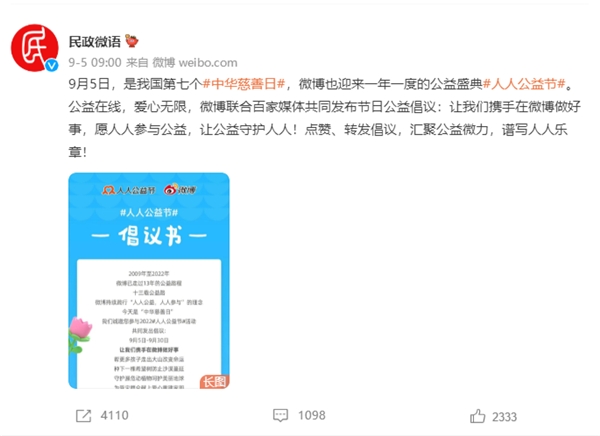
Task: Open the #人人公益节# hashtag in post text
Action: (x=524, y=83)
